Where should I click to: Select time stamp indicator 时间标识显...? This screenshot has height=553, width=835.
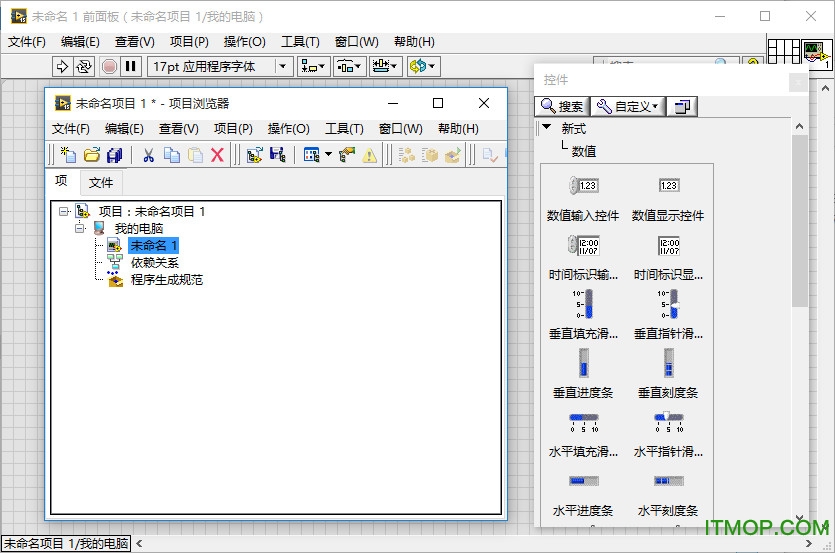click(668, 258)
